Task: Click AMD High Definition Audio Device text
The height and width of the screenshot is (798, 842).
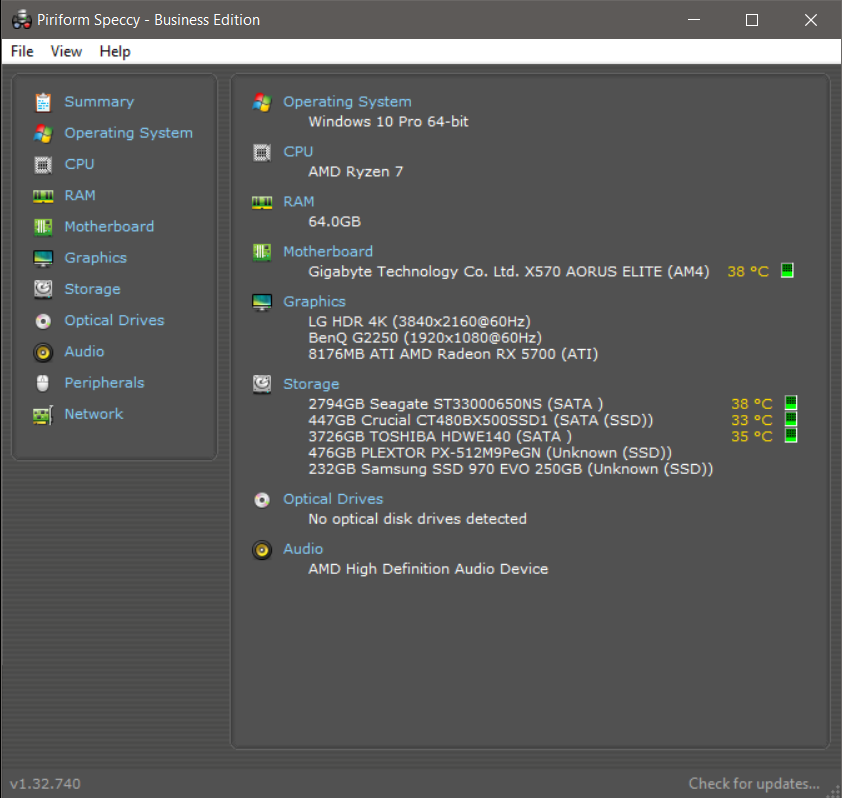Action: [x=429, y=569]
